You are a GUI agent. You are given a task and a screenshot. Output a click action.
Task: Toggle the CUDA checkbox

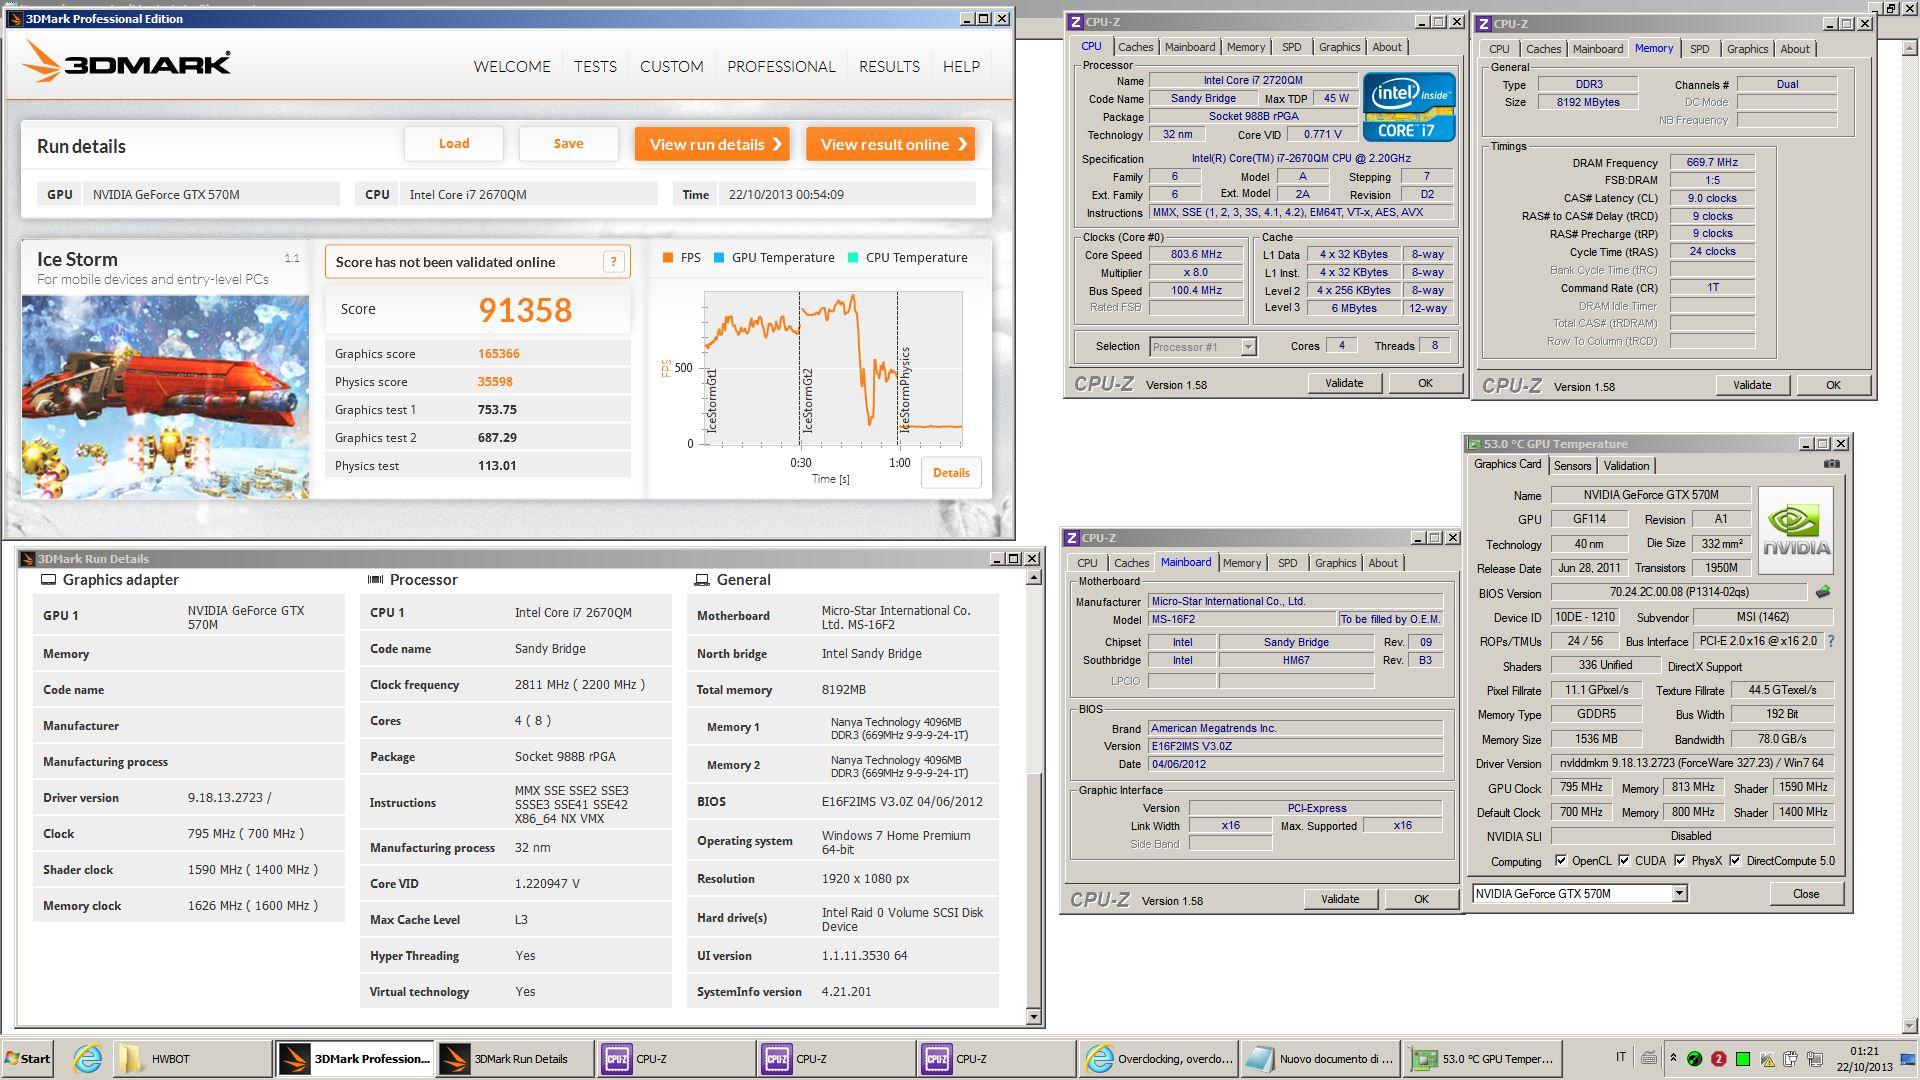pos(1624,860)
